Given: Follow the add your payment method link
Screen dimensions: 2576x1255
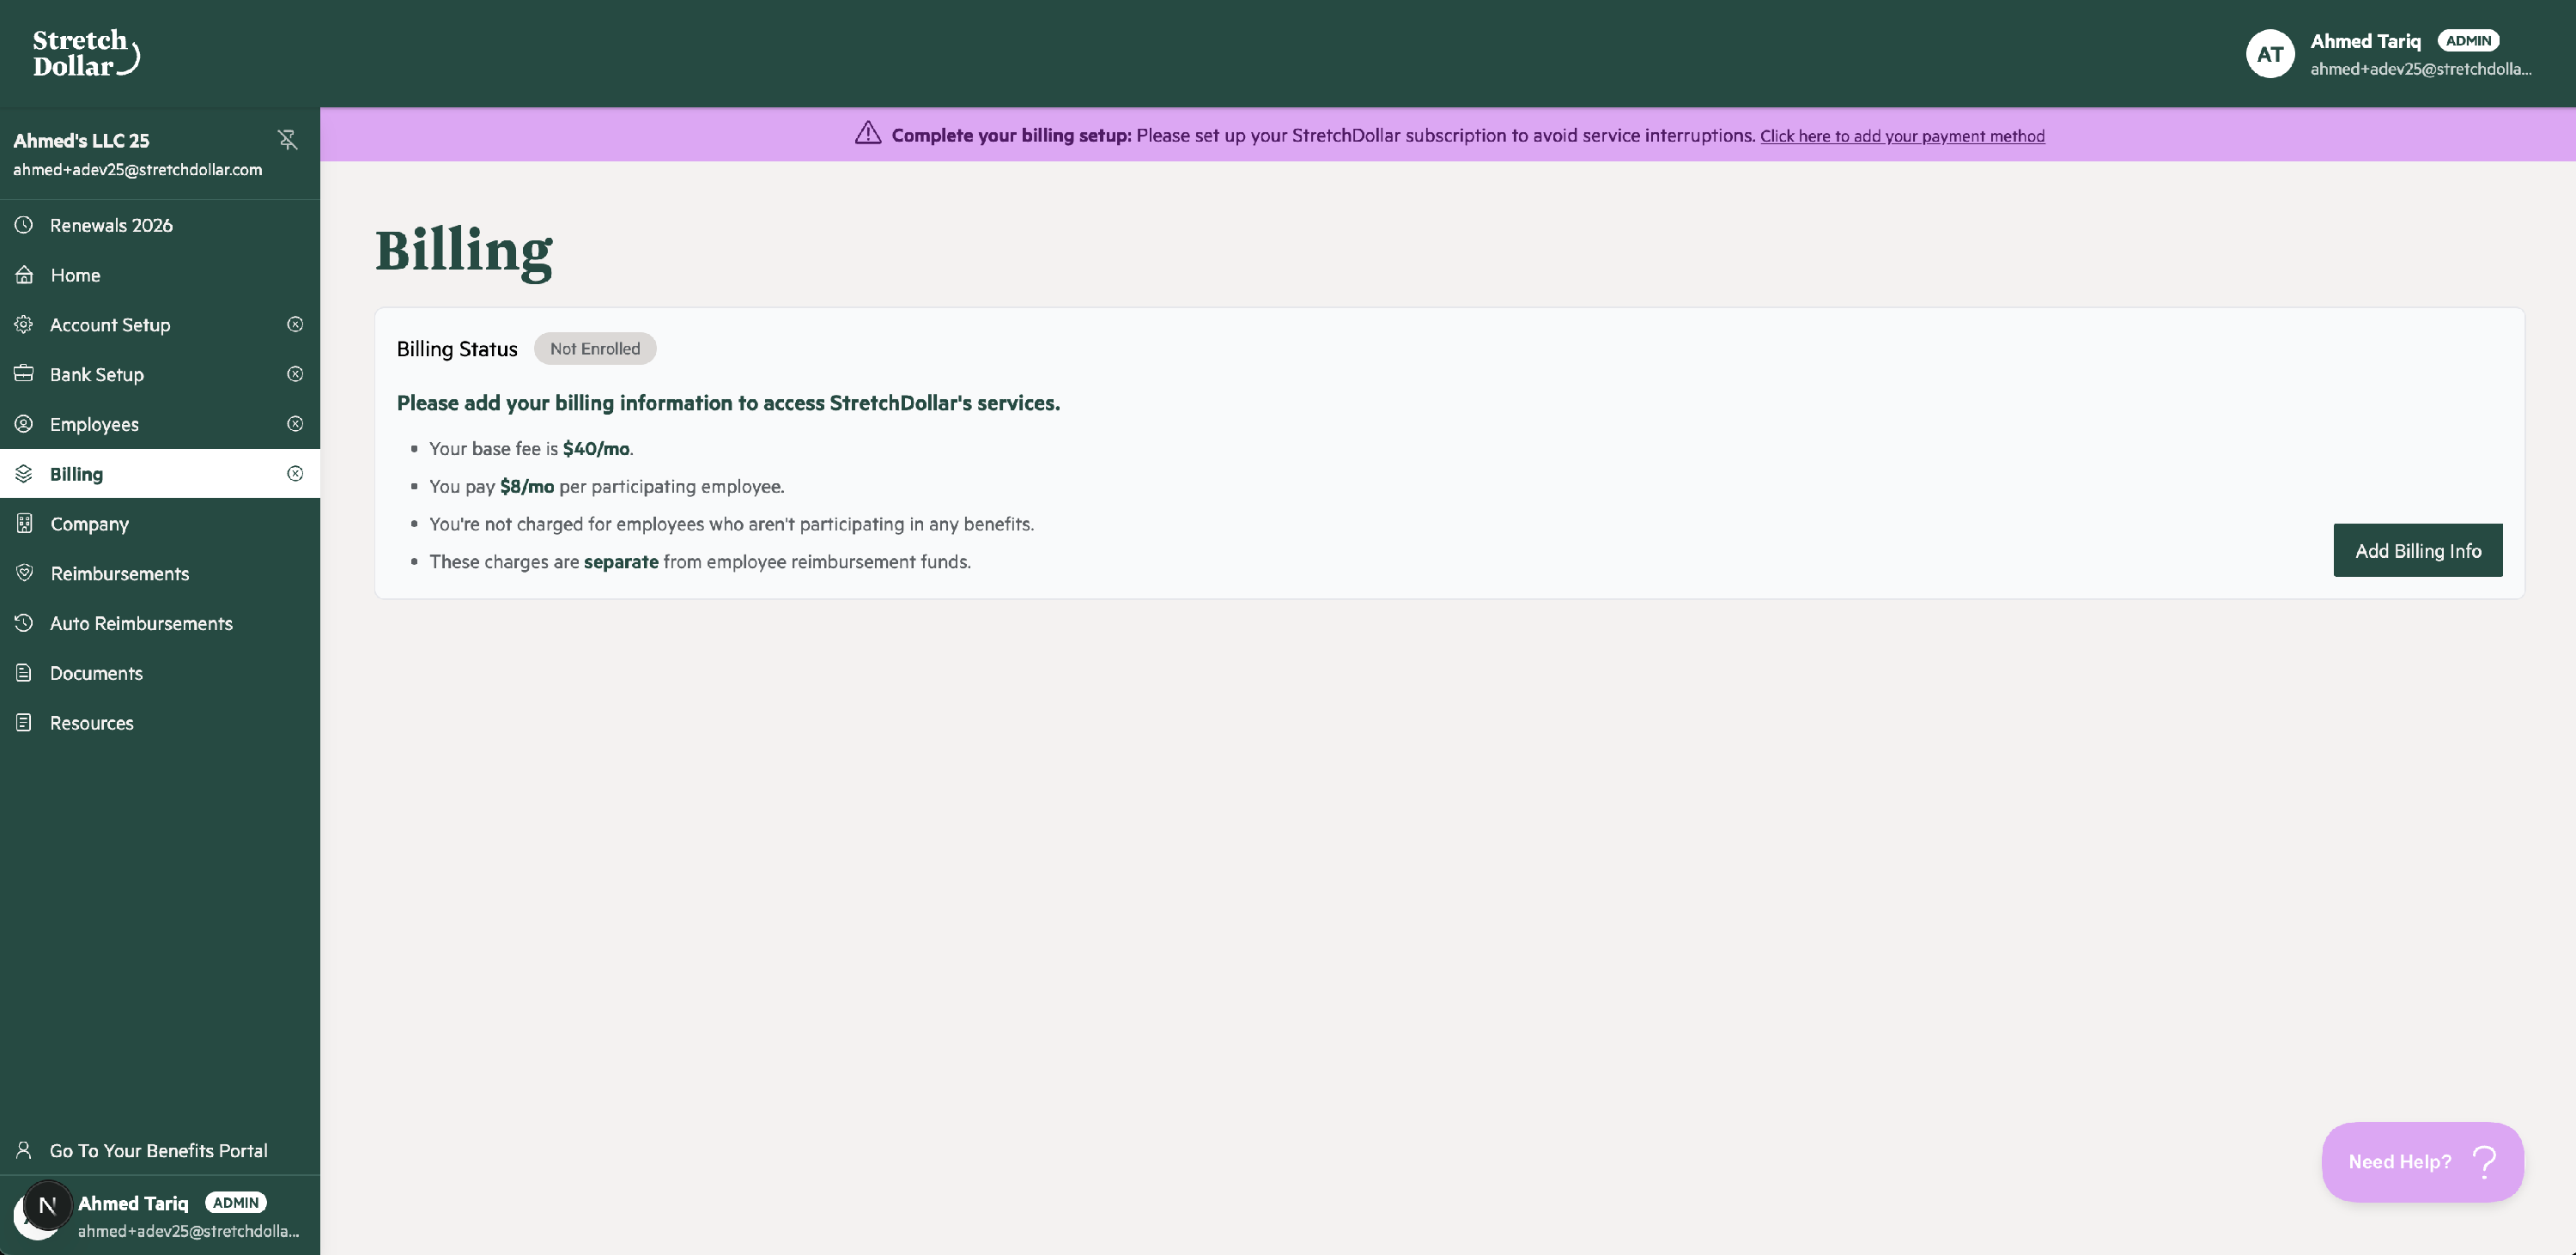Looking at the screenshot, I should pyautogui.click(x=1902, y=136).
